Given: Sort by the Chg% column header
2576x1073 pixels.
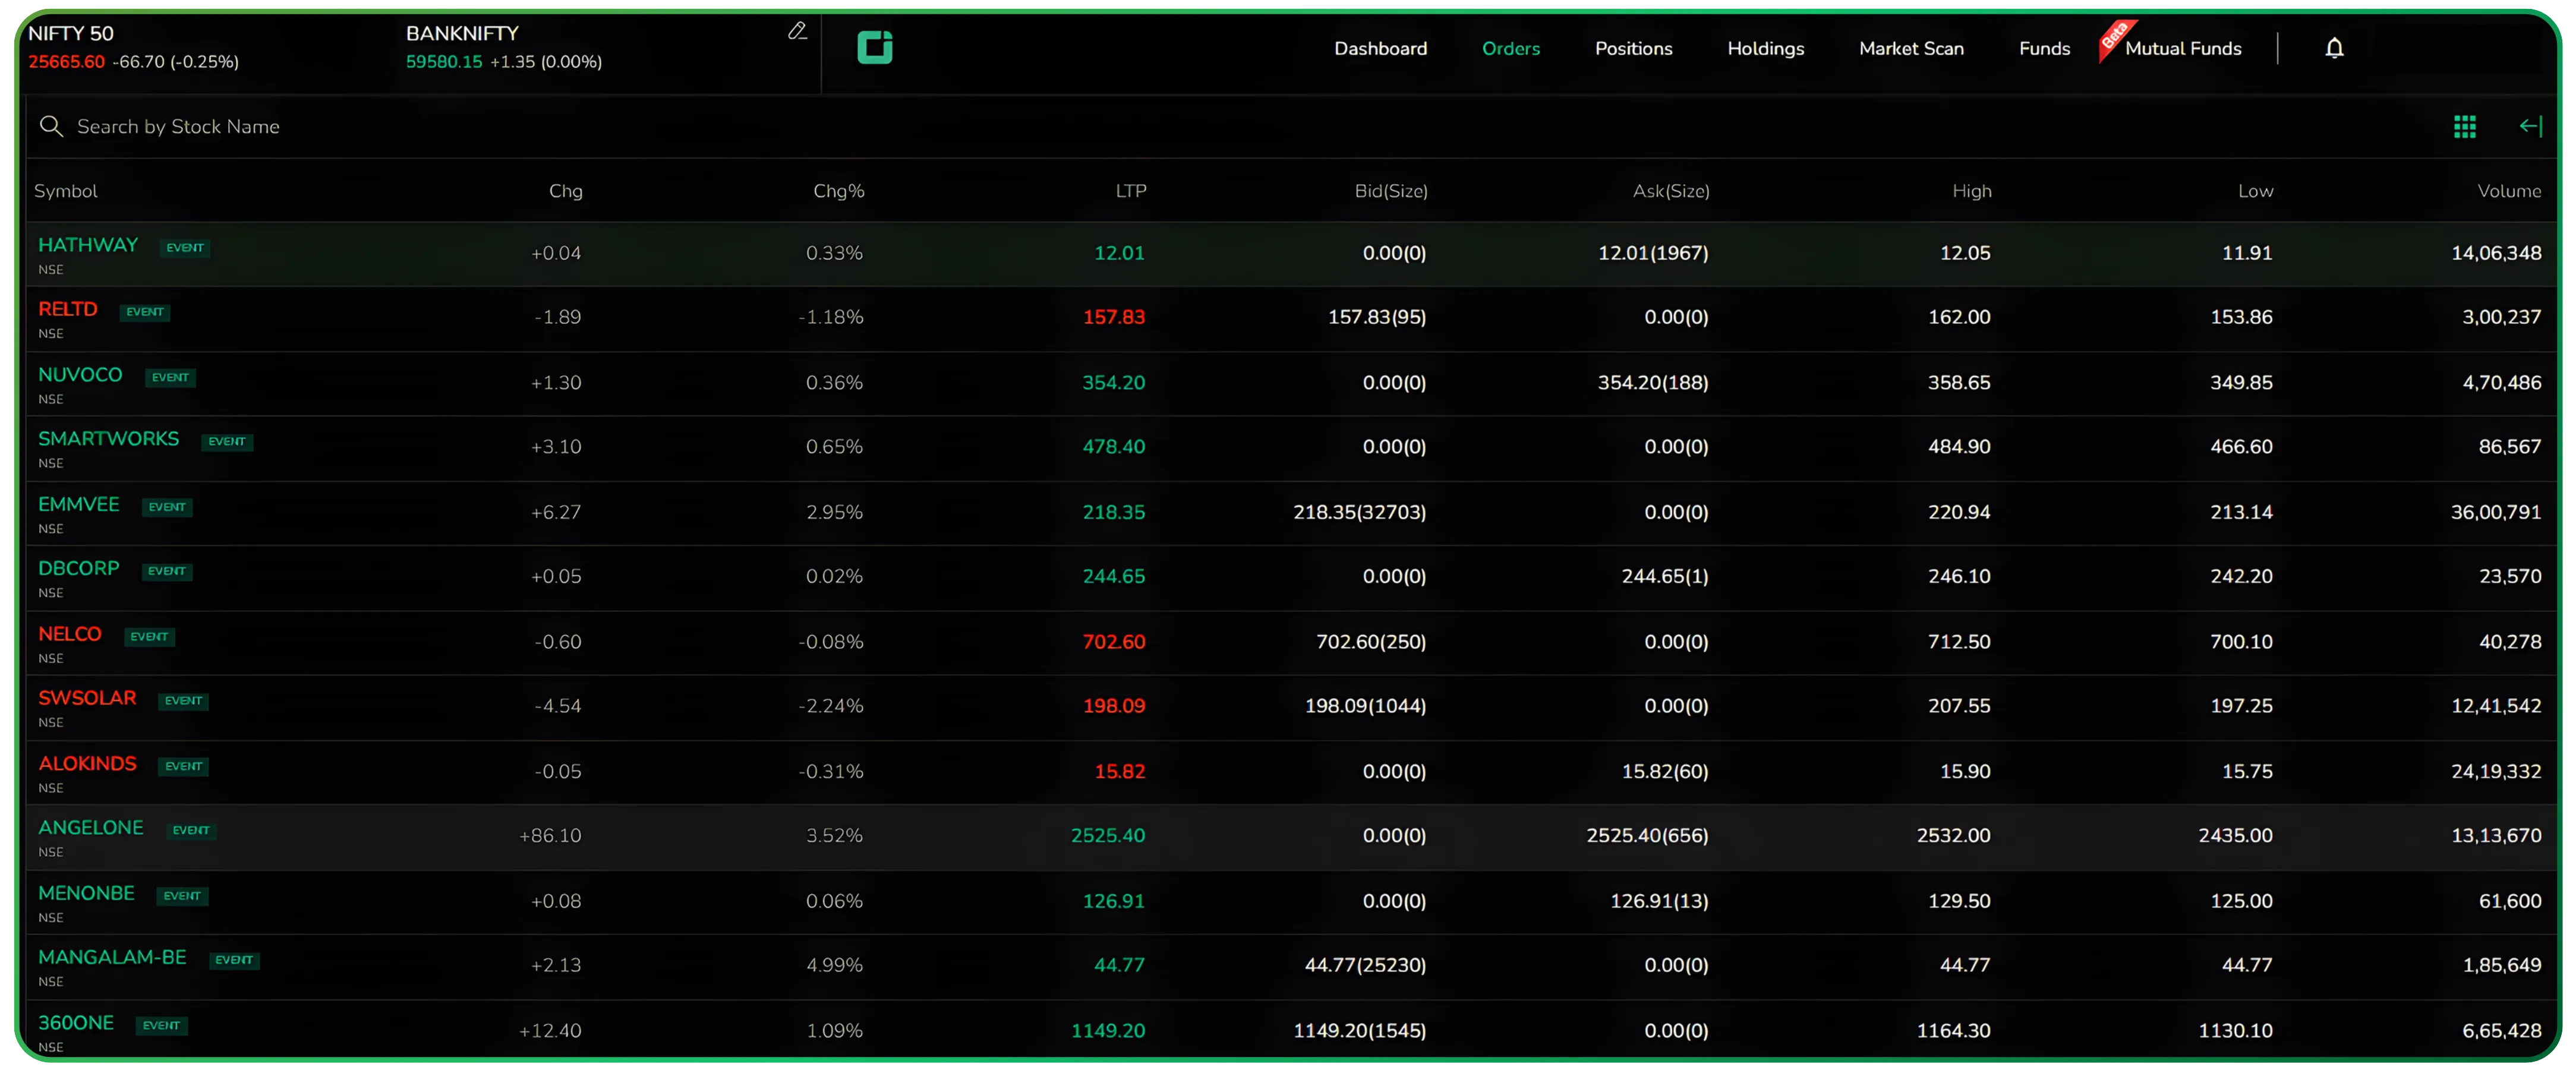Looking at the screenshot, I should 838,191.
